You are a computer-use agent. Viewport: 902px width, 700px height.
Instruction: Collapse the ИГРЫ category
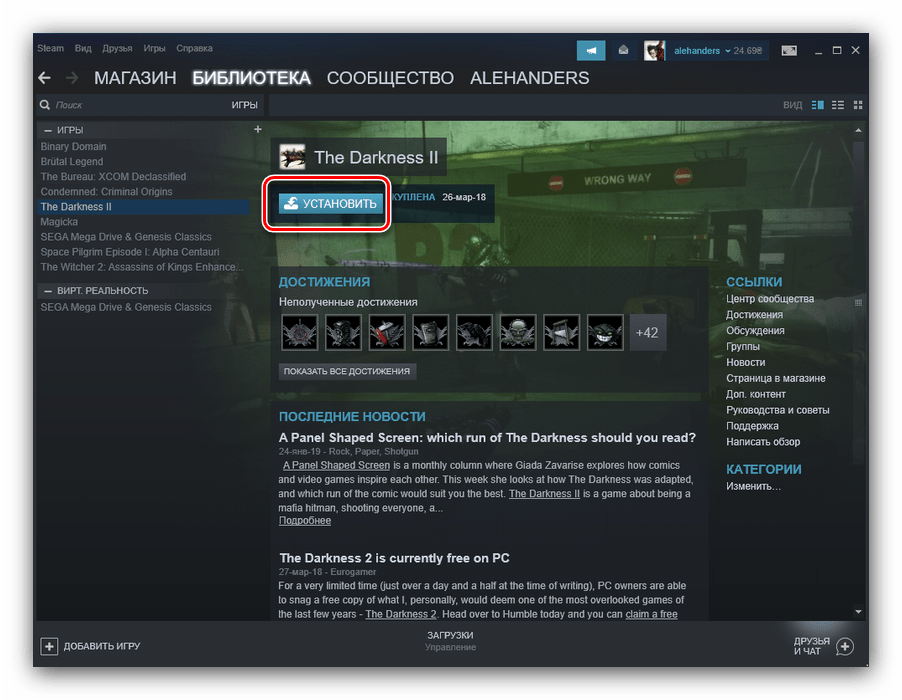48,130
